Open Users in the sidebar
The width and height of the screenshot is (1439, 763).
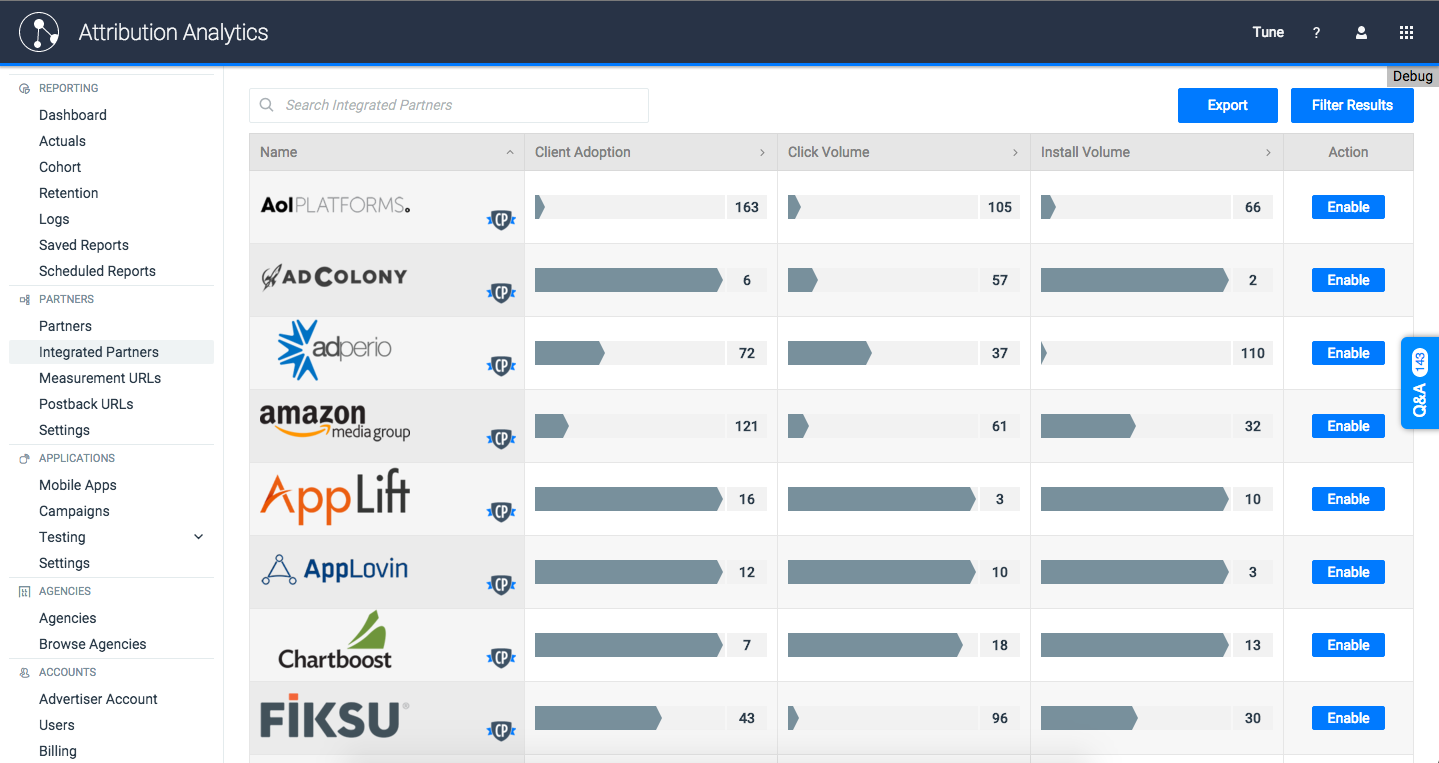[57, 725]
